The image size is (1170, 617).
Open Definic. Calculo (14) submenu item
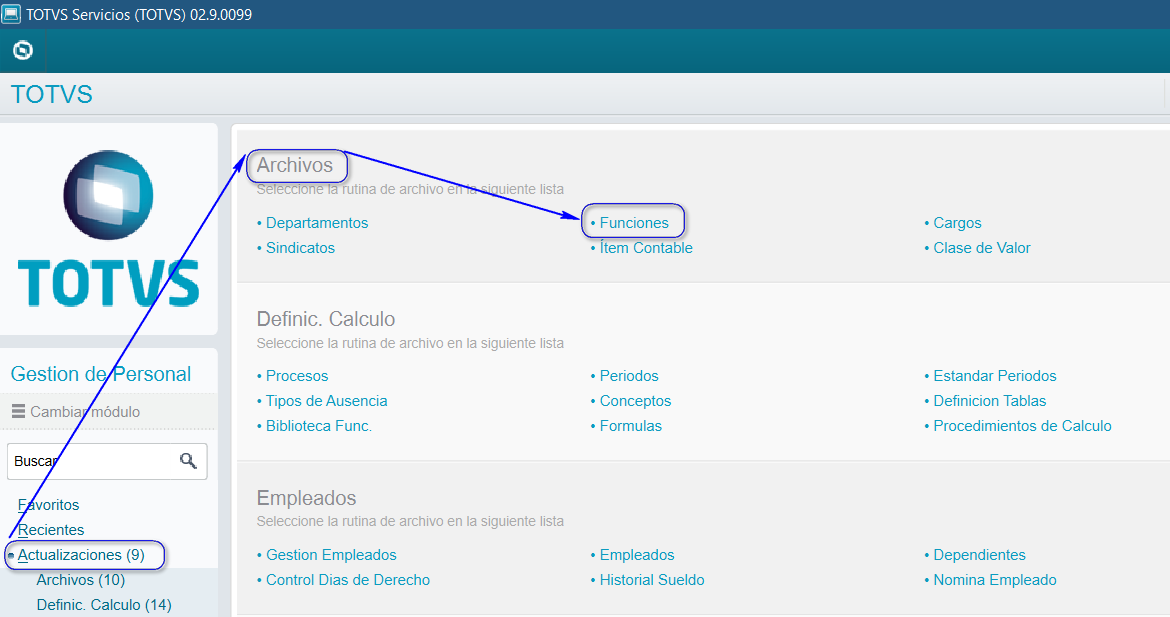pyautogui.click(x=104, y=605)
